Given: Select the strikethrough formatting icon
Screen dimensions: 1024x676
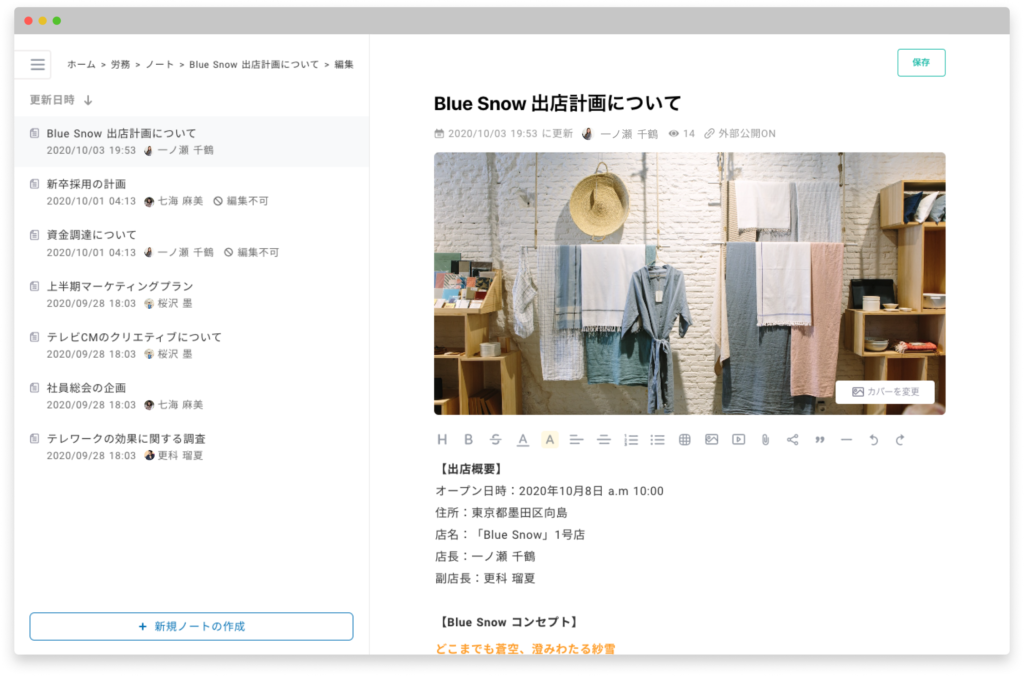Looking at the screenshot, I should 496,438.
